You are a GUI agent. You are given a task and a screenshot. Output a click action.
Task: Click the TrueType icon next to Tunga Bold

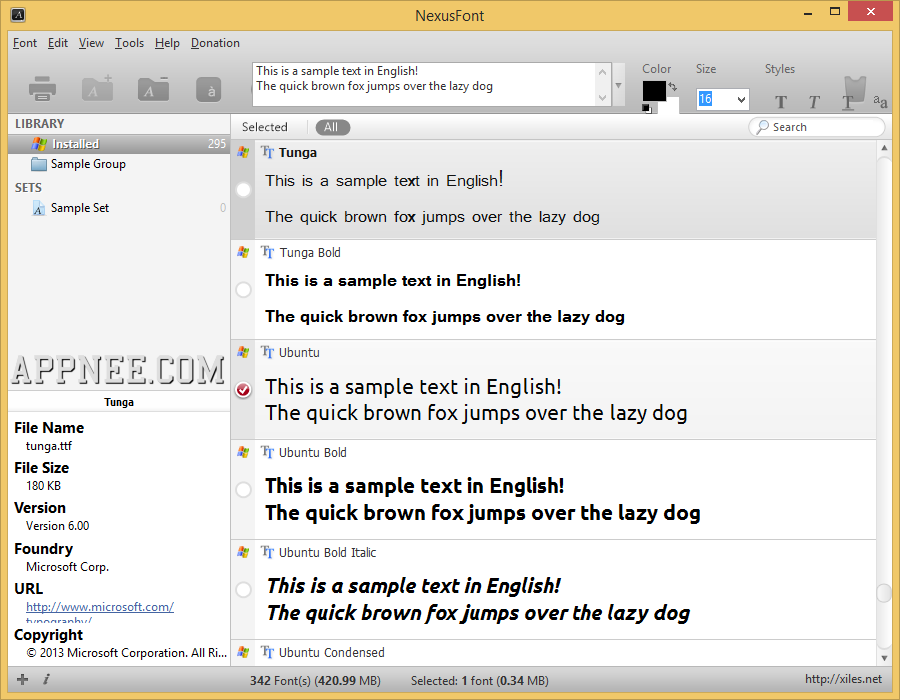click(x=267, y=252)
